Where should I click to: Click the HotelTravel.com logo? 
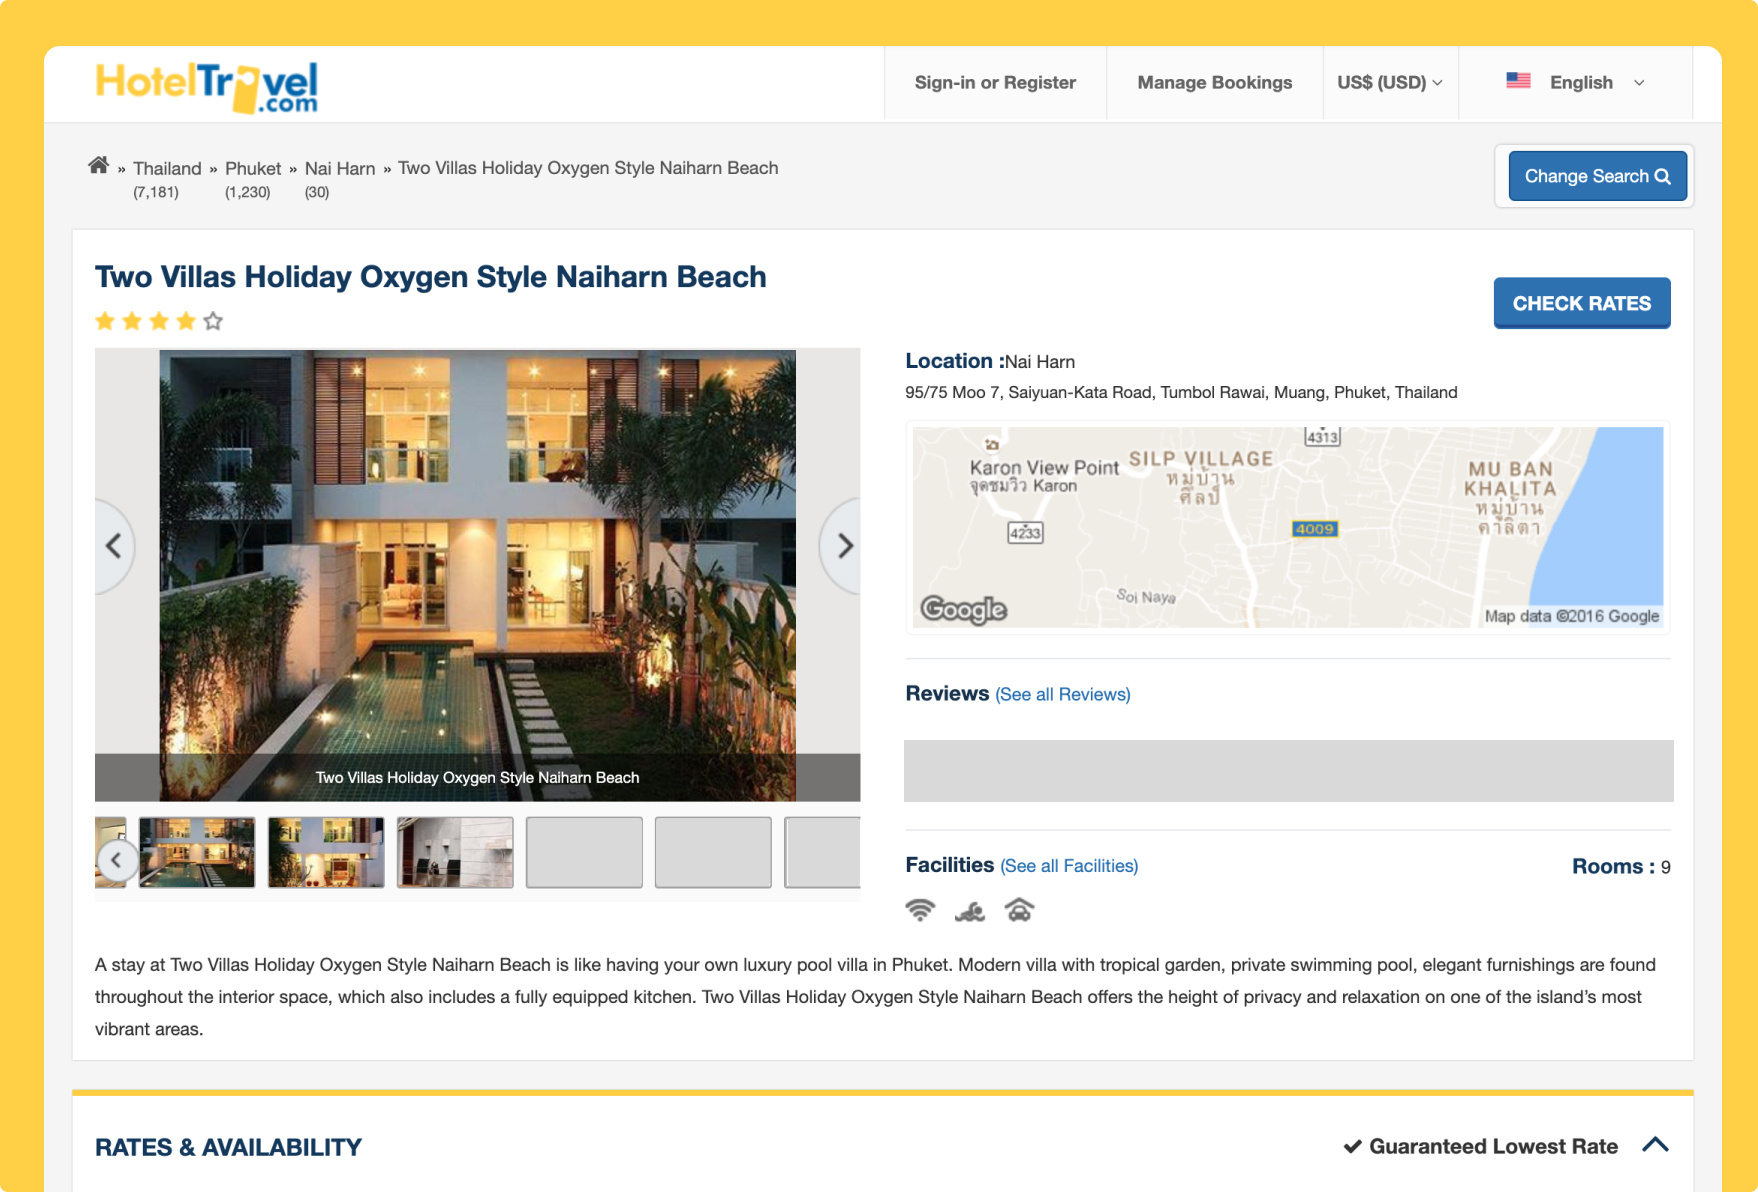[207, 87]
